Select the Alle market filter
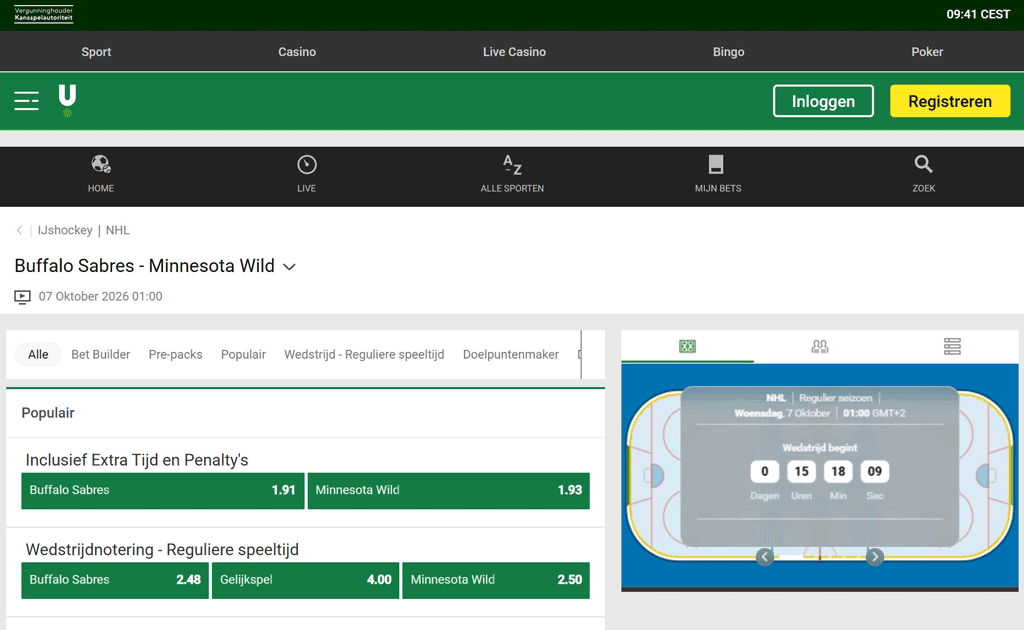1024x630 pixels. 38,354
